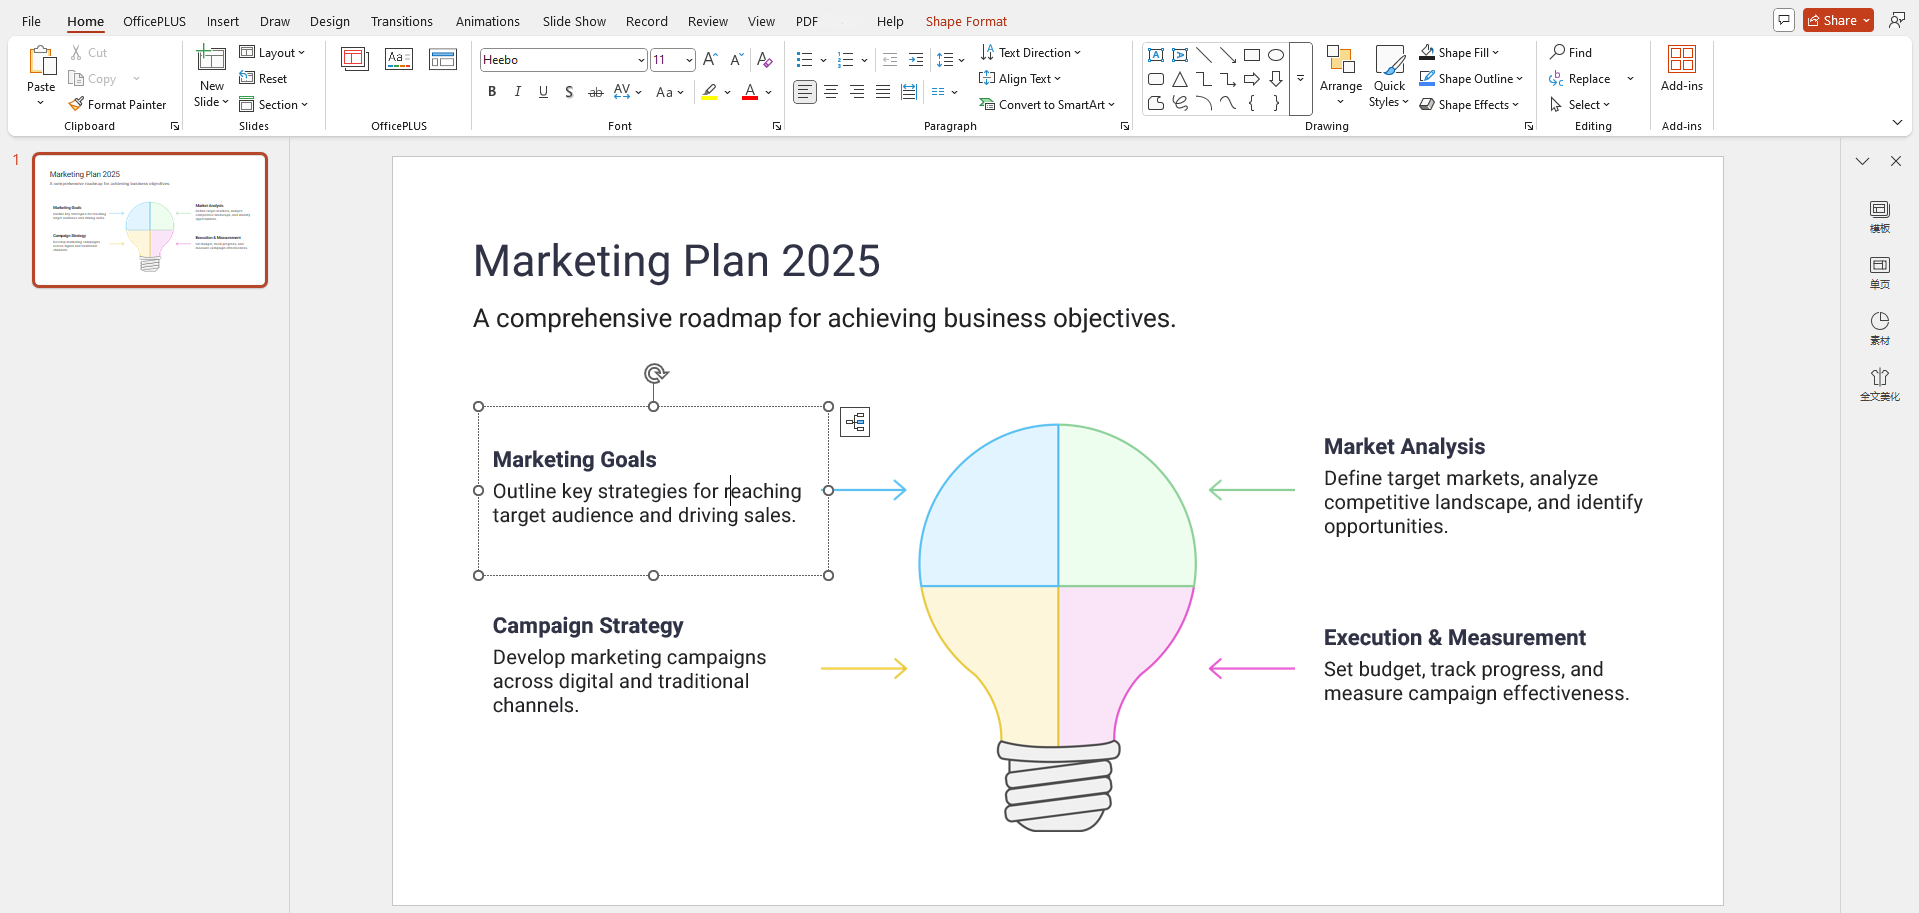The width and height of the screenshot is (1919, 913).
Task: Clear all formatting with eraser icon
Action: [765, 60]
